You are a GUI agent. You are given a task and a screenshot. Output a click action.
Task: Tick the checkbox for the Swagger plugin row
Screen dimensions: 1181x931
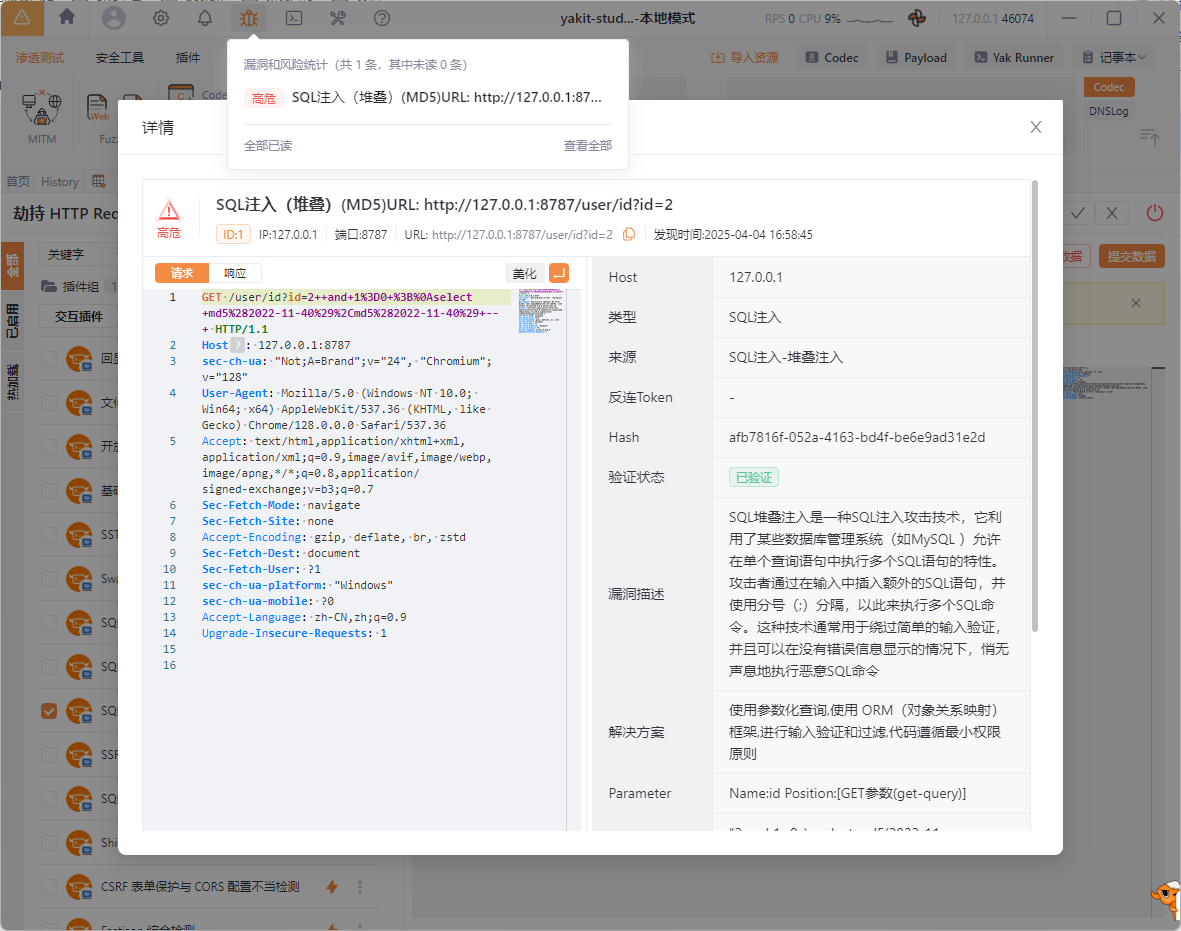[49, 579]
